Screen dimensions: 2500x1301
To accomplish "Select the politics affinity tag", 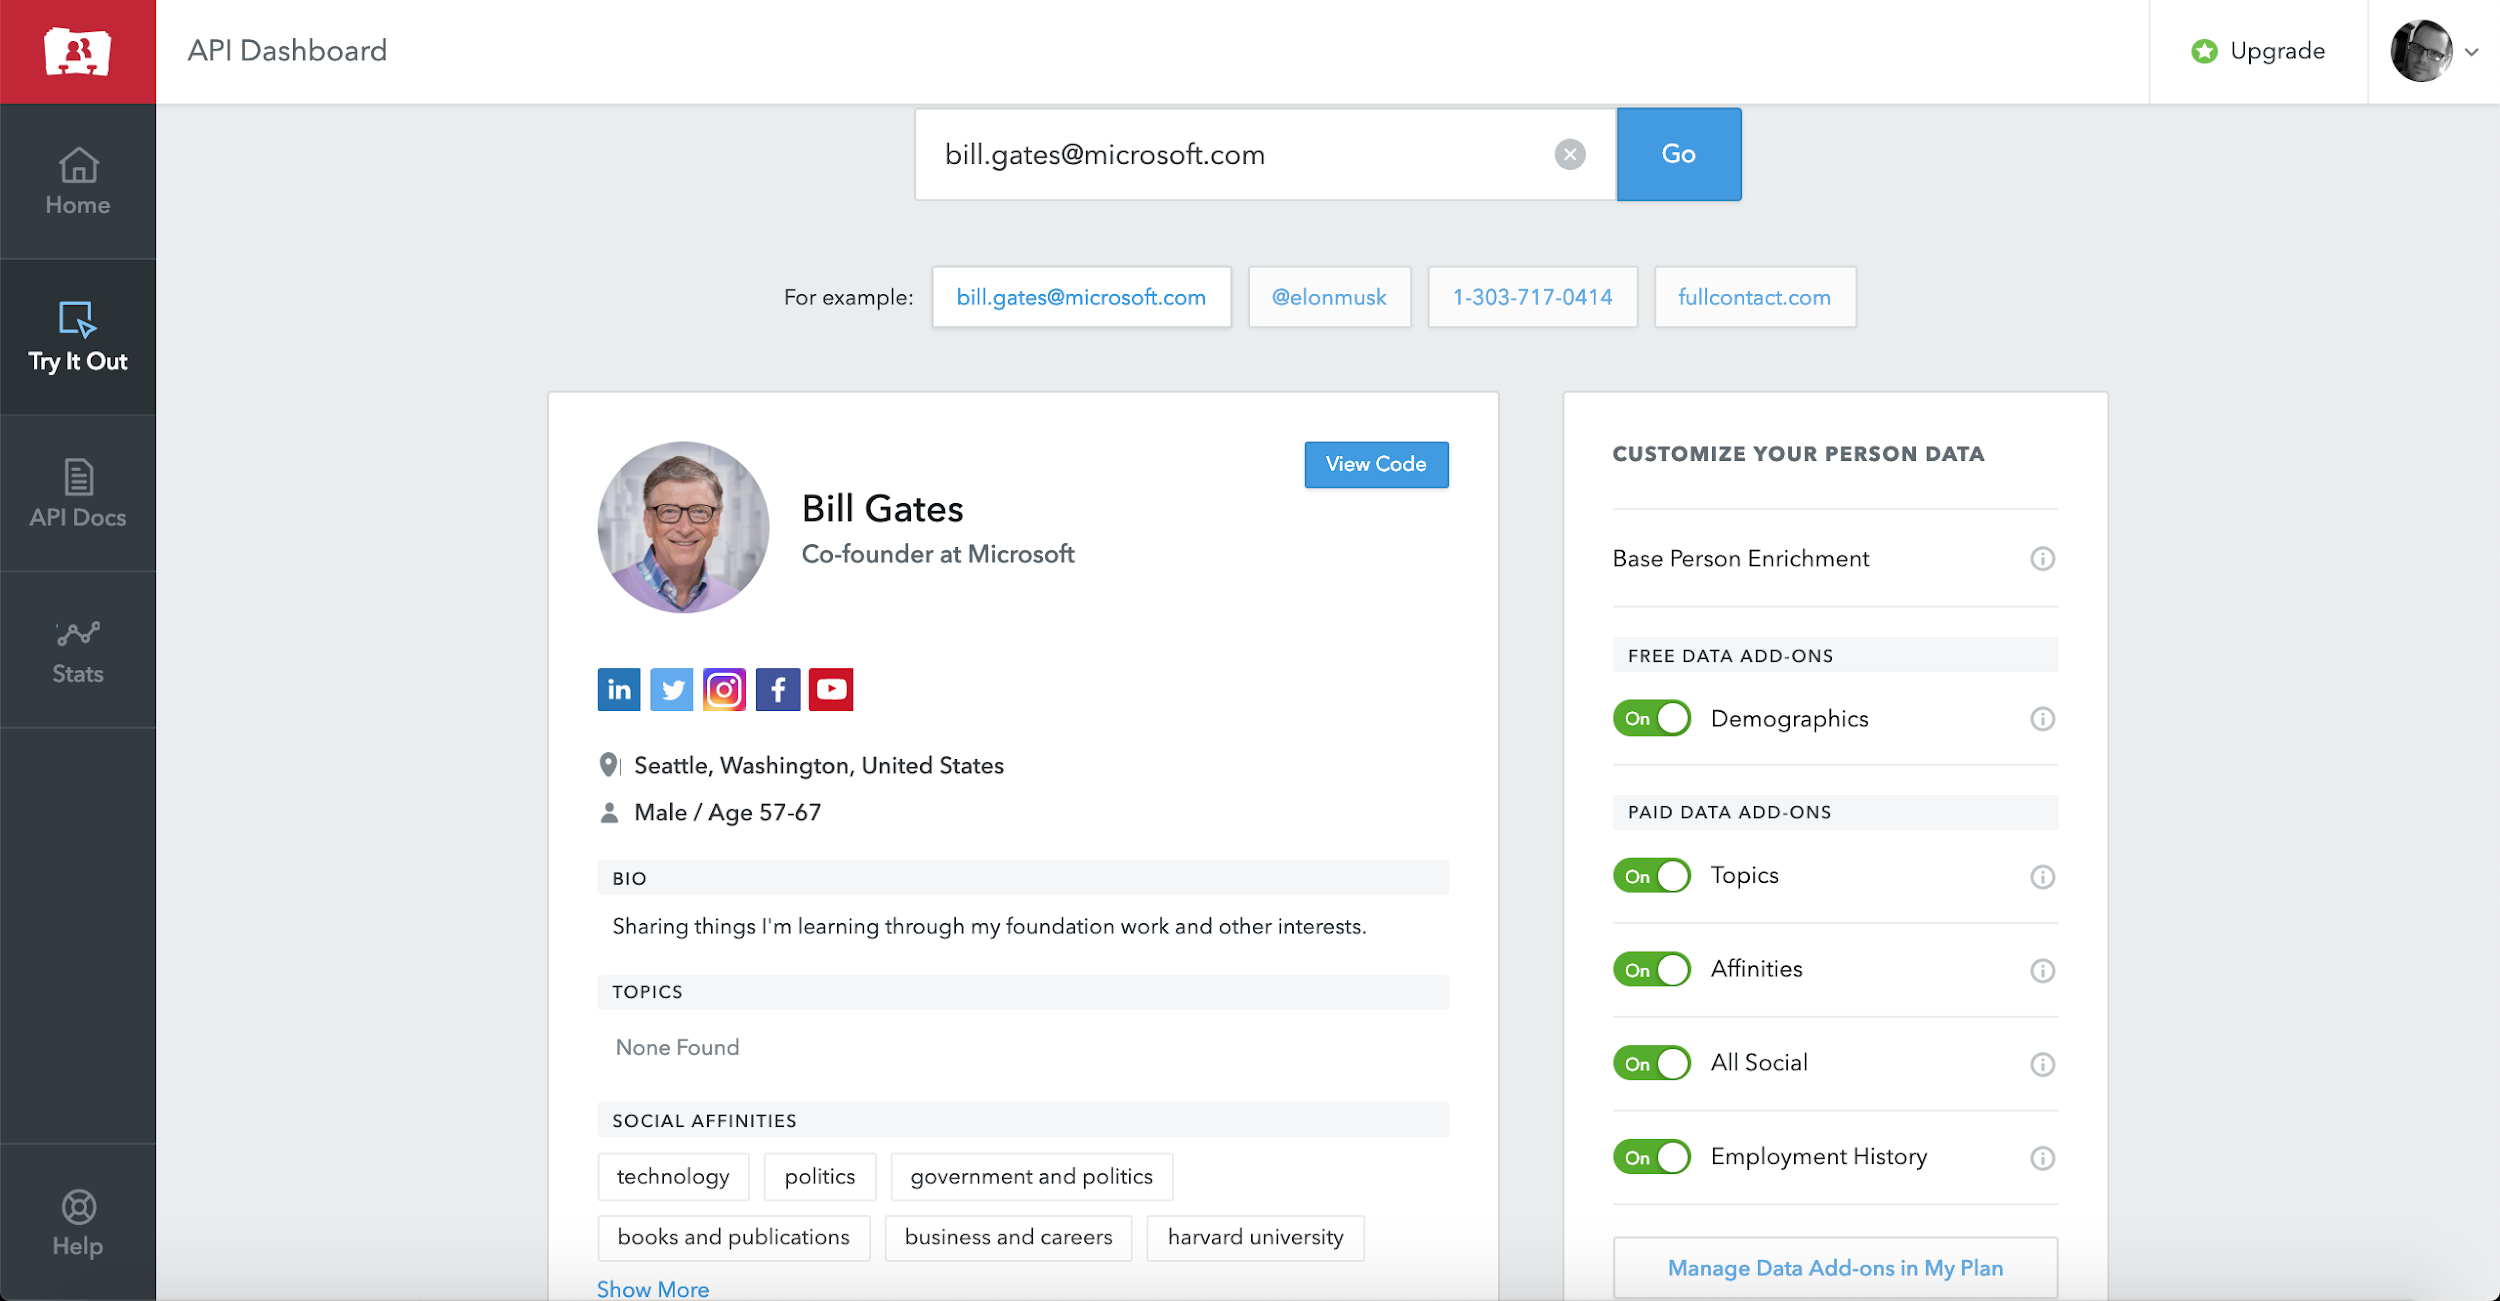I will point(819,1176).
